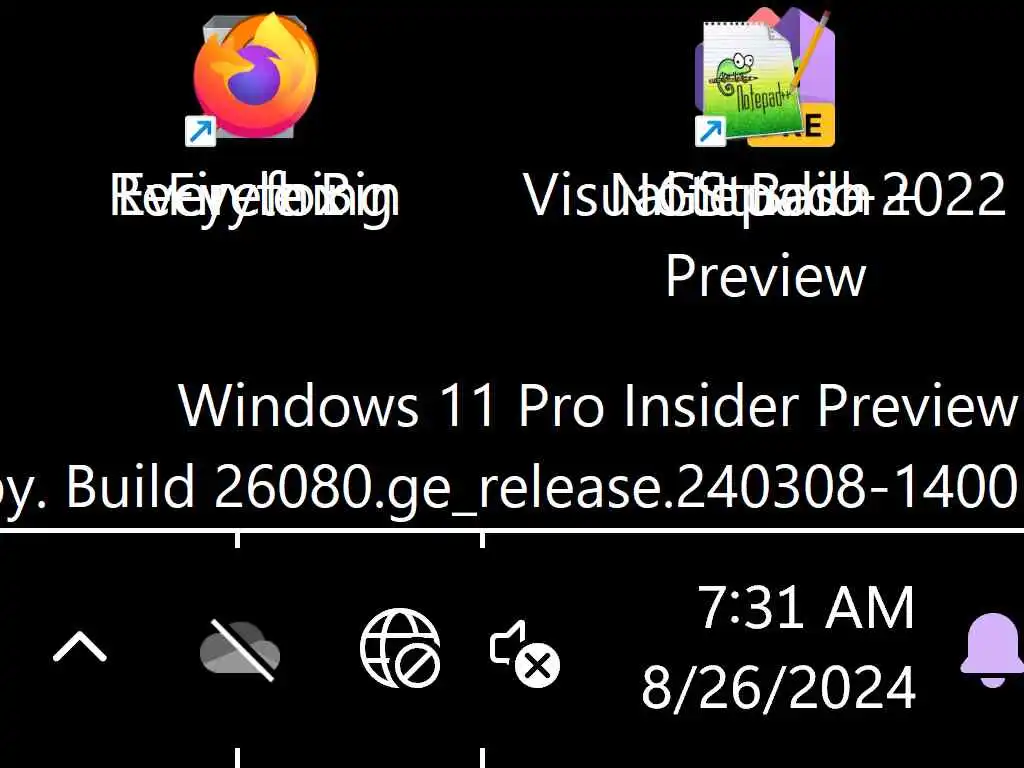
Task: Click the word Preview under the Notepad++ icon
Action: (x=765, y=277)
